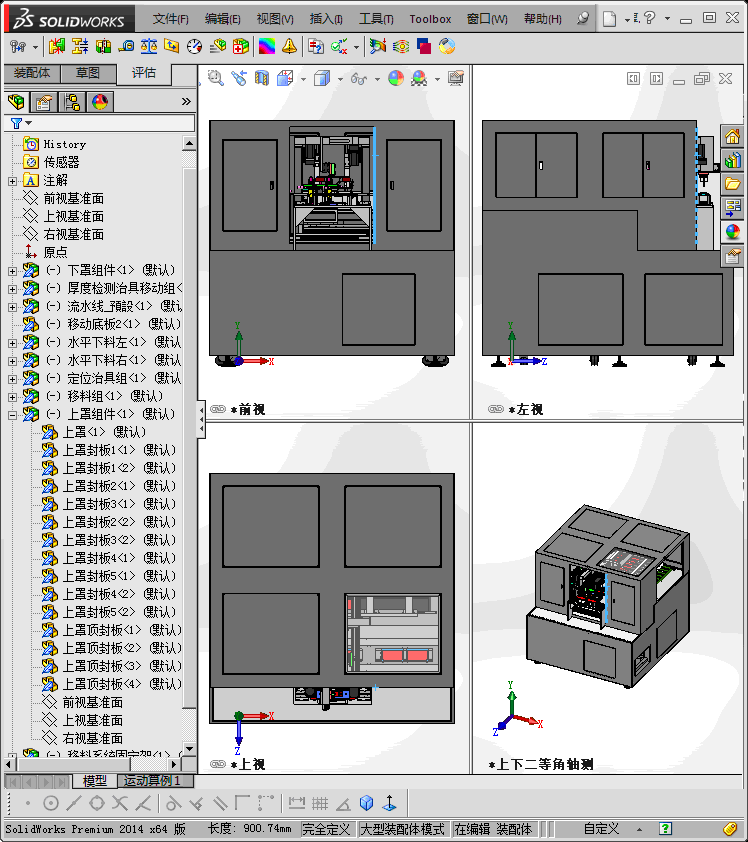Image resolution: width=748 pixels, height=842 pixels.
Task: Open View Orientation dropdown arrow
Action: click(x=303, y=79)
